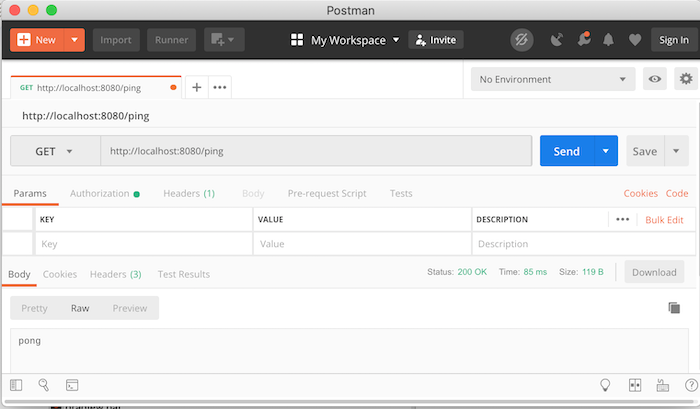700x409 pixels.
Task: Click the blue Send button
Action: click(566, 152)
